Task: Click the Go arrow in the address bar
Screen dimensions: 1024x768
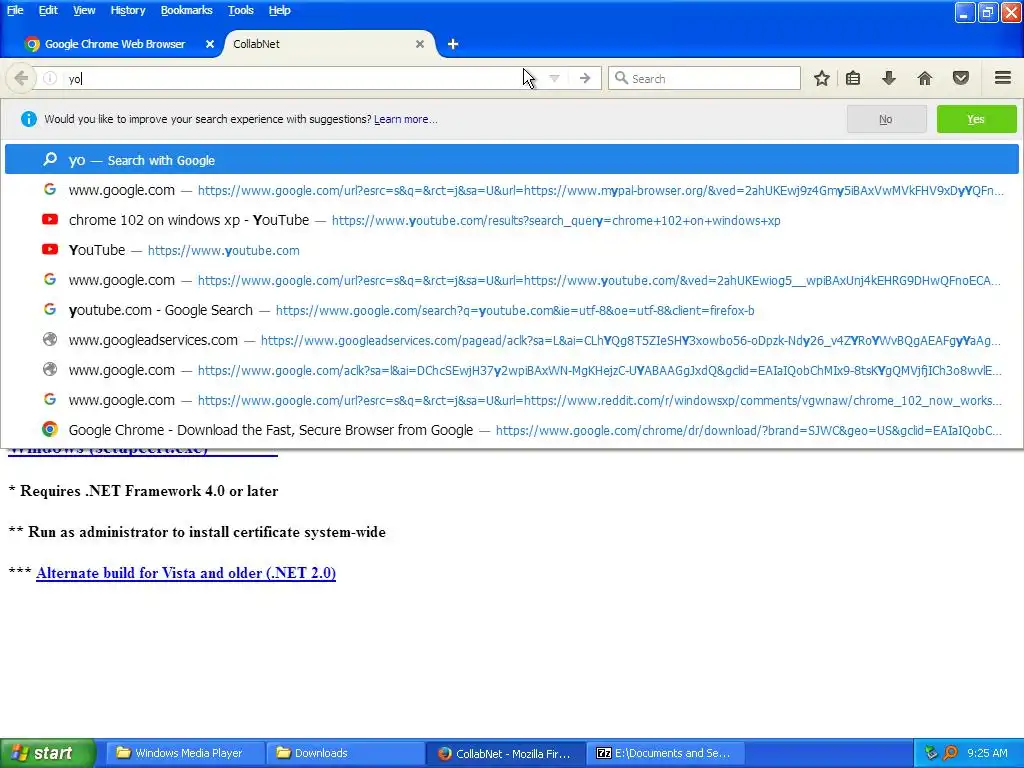Action: [x=584, y=78]
